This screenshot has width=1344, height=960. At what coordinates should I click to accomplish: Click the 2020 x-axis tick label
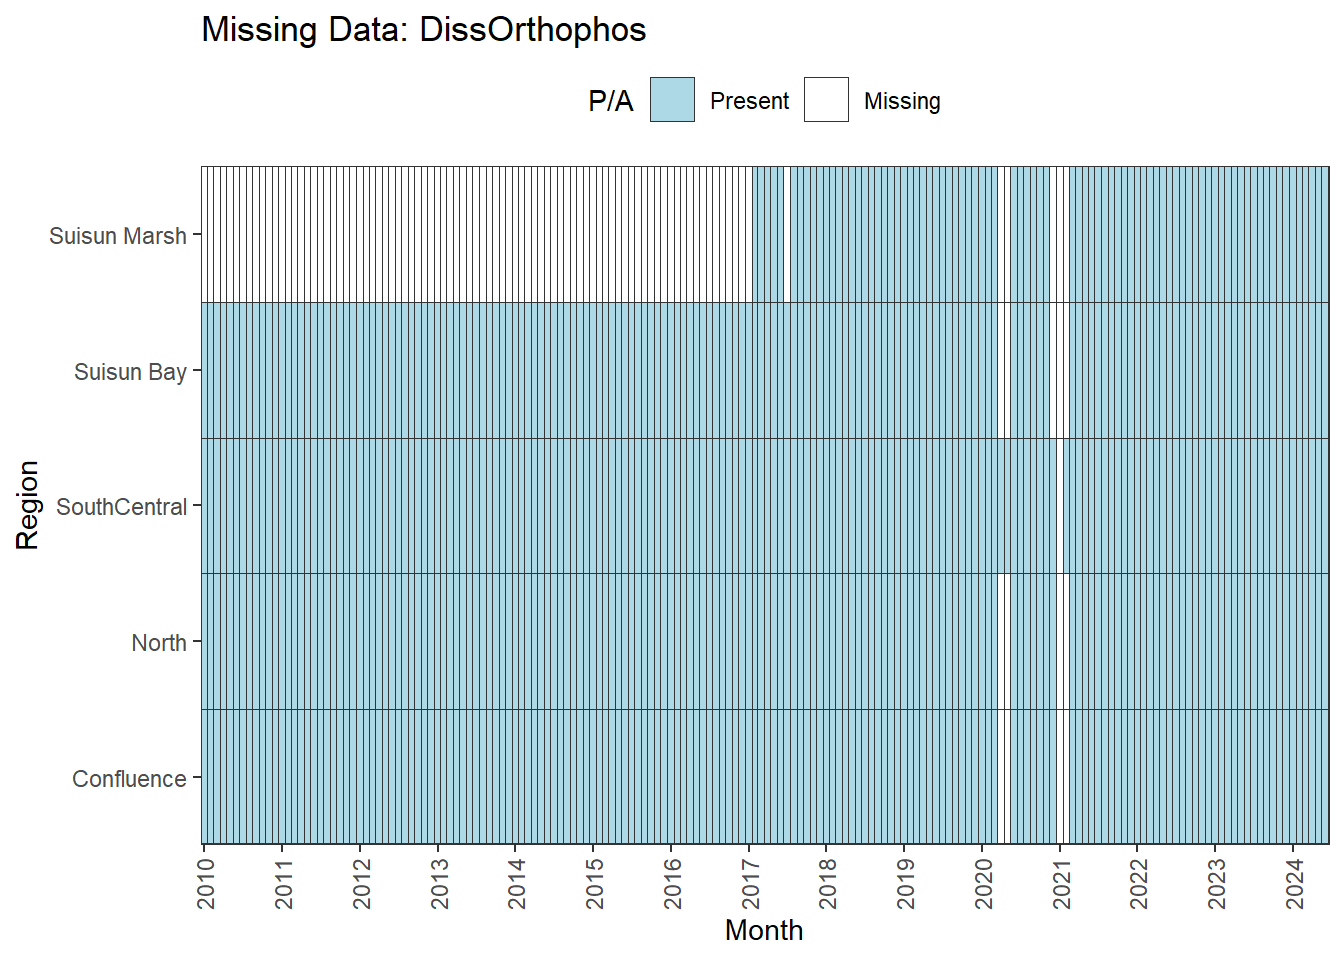(x=984, y=883)
